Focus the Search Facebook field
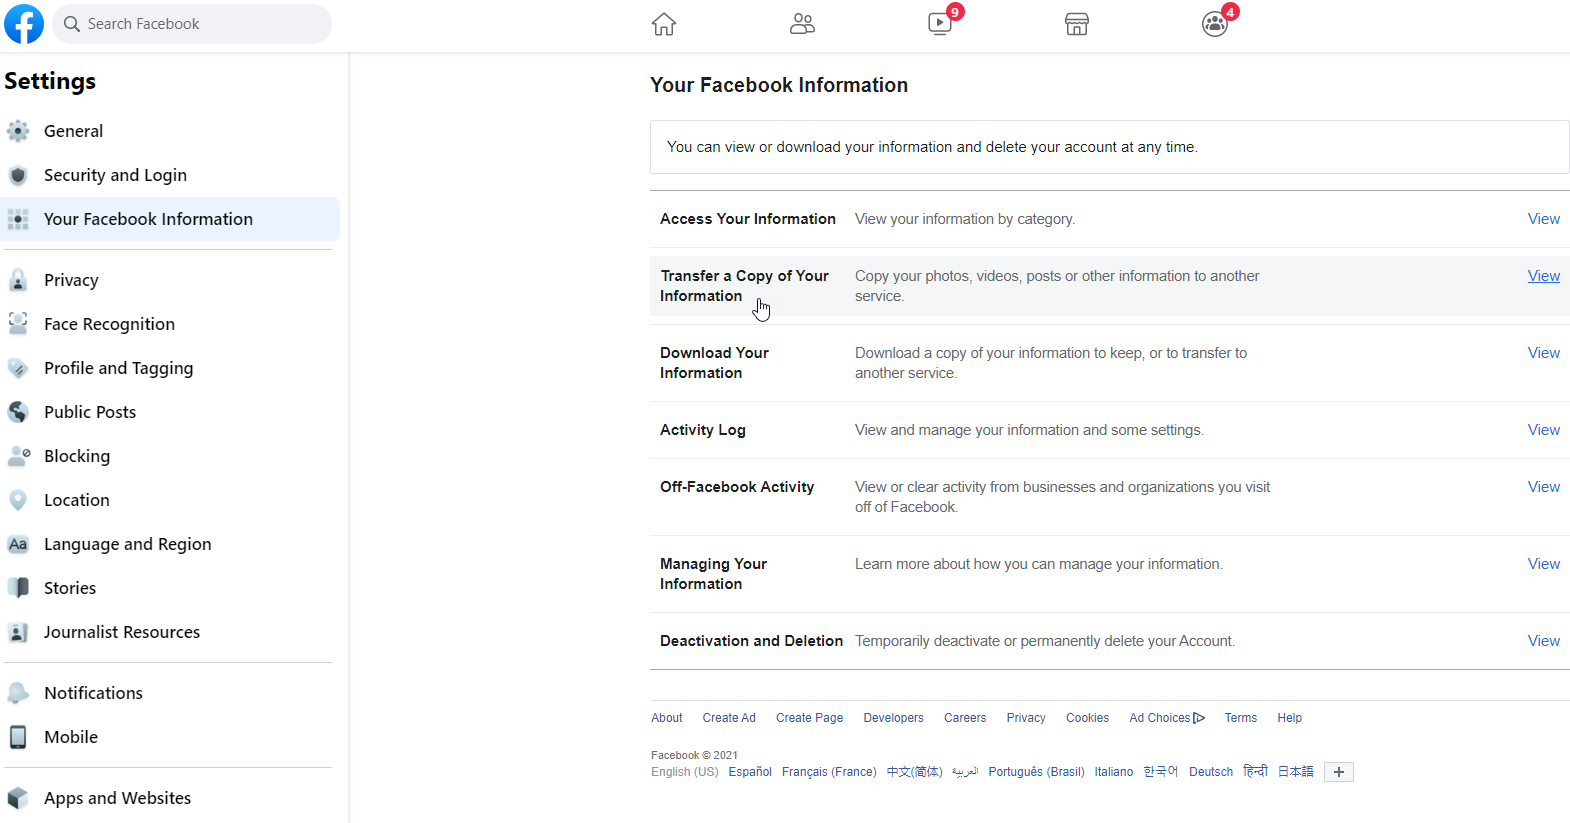Viewport: 1570px width, 823px height. (x=192, y=24)
